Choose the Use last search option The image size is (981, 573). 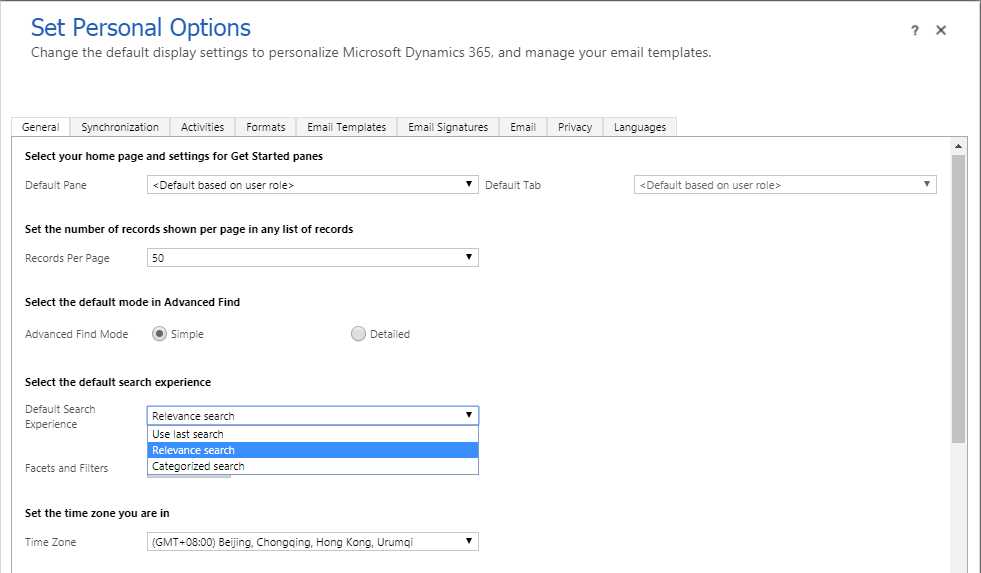tap(313, 434)
